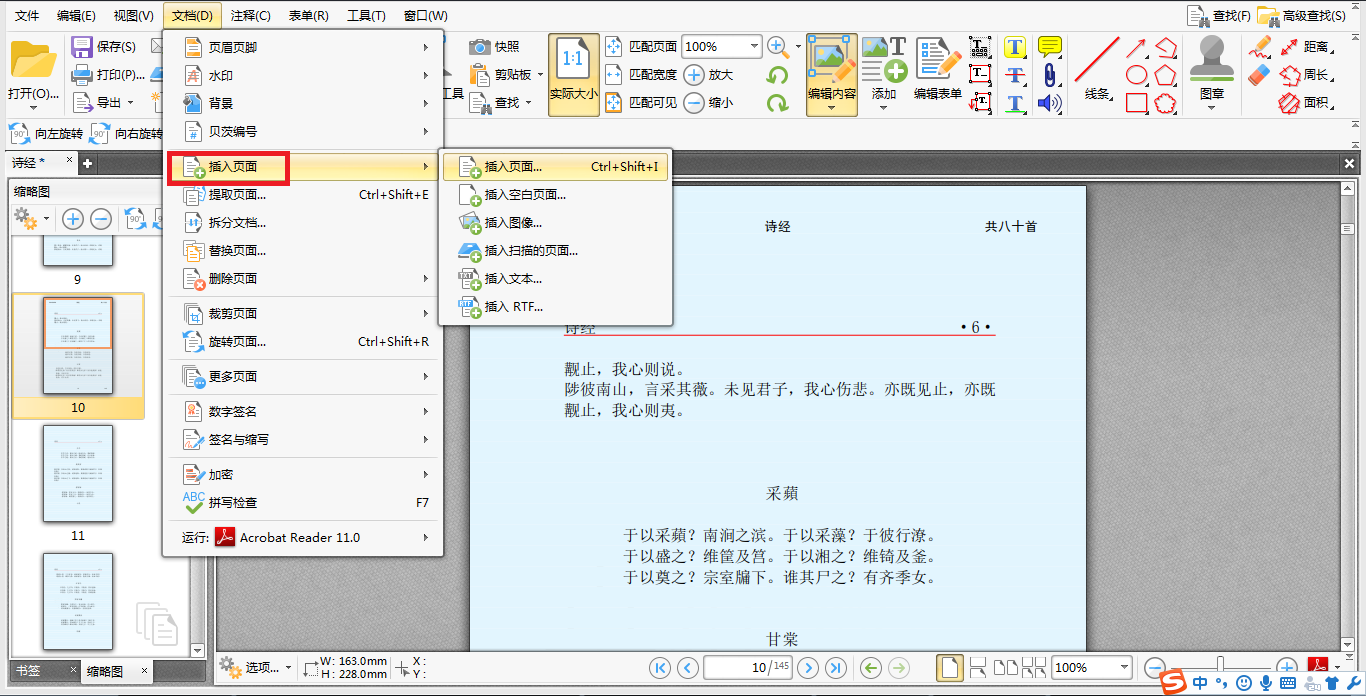Screen dimensions: 1366x696
Task: Zoom out thumbnails with minus button
Action: [101, 218]
